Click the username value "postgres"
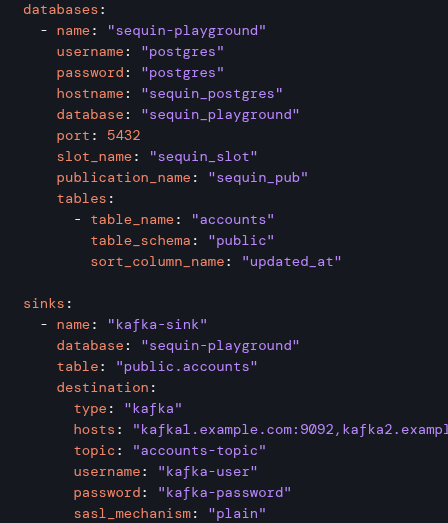448x523 pixels. coord(182,52)
